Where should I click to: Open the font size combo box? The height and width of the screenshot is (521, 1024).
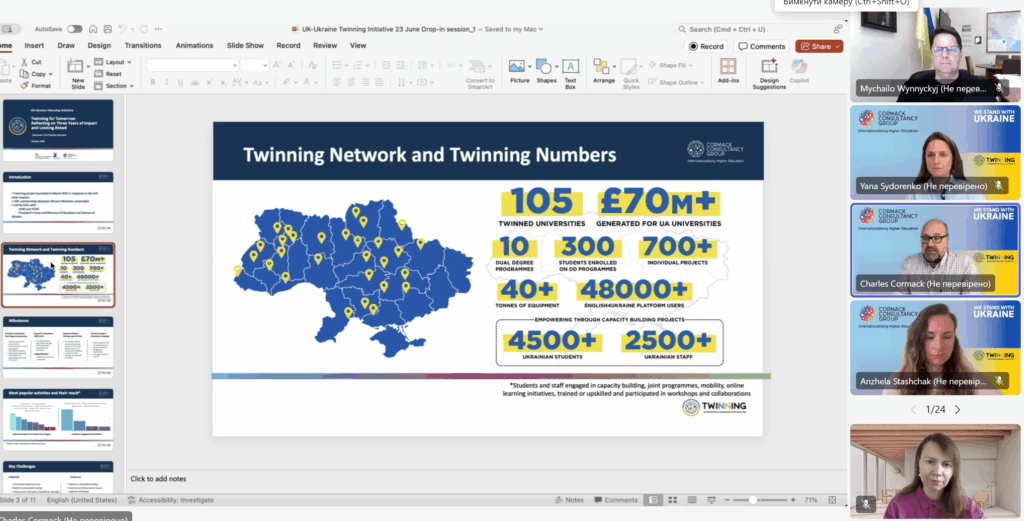[254, 65]
